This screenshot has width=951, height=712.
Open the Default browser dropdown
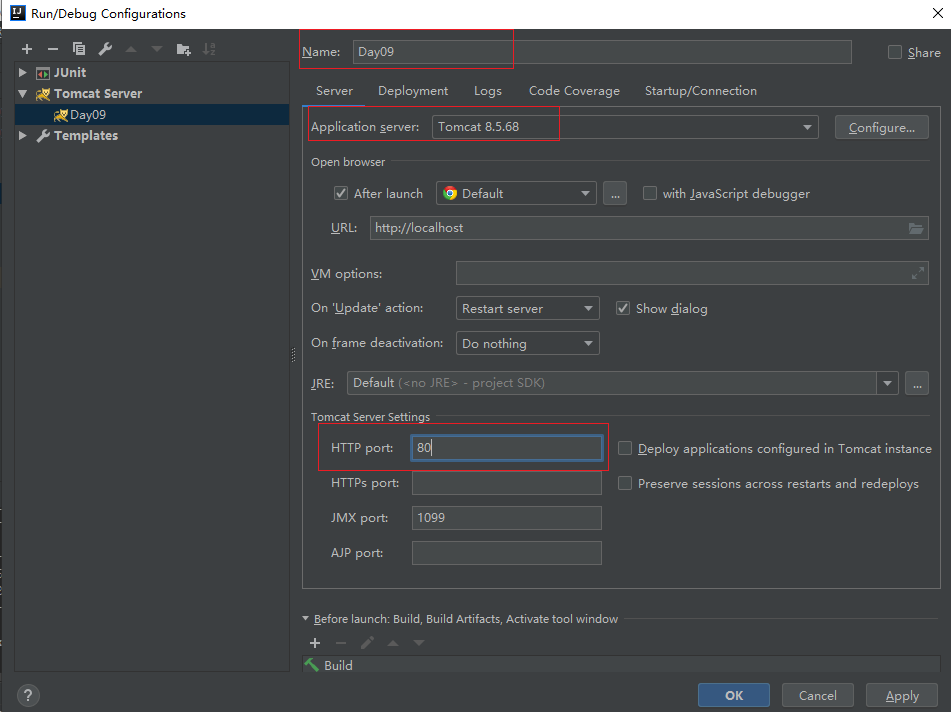tap(516, 193)
